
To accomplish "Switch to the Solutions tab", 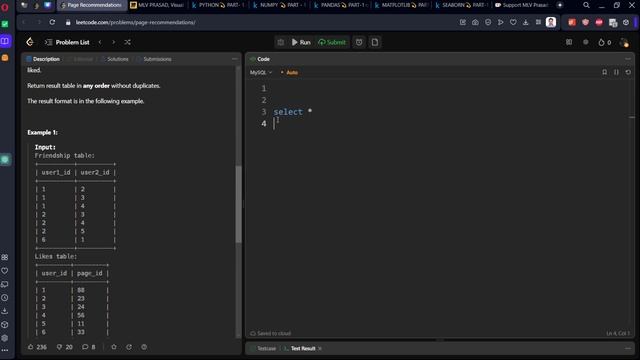I will coord(115,59).
